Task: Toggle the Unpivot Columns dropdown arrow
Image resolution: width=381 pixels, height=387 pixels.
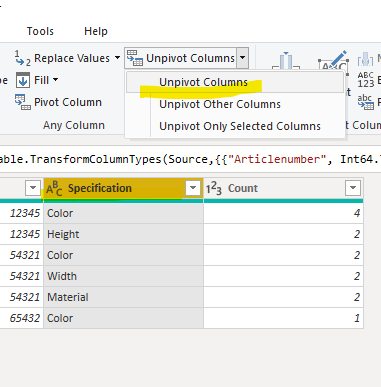Action: pyautogui.click(x=243, y=58)
